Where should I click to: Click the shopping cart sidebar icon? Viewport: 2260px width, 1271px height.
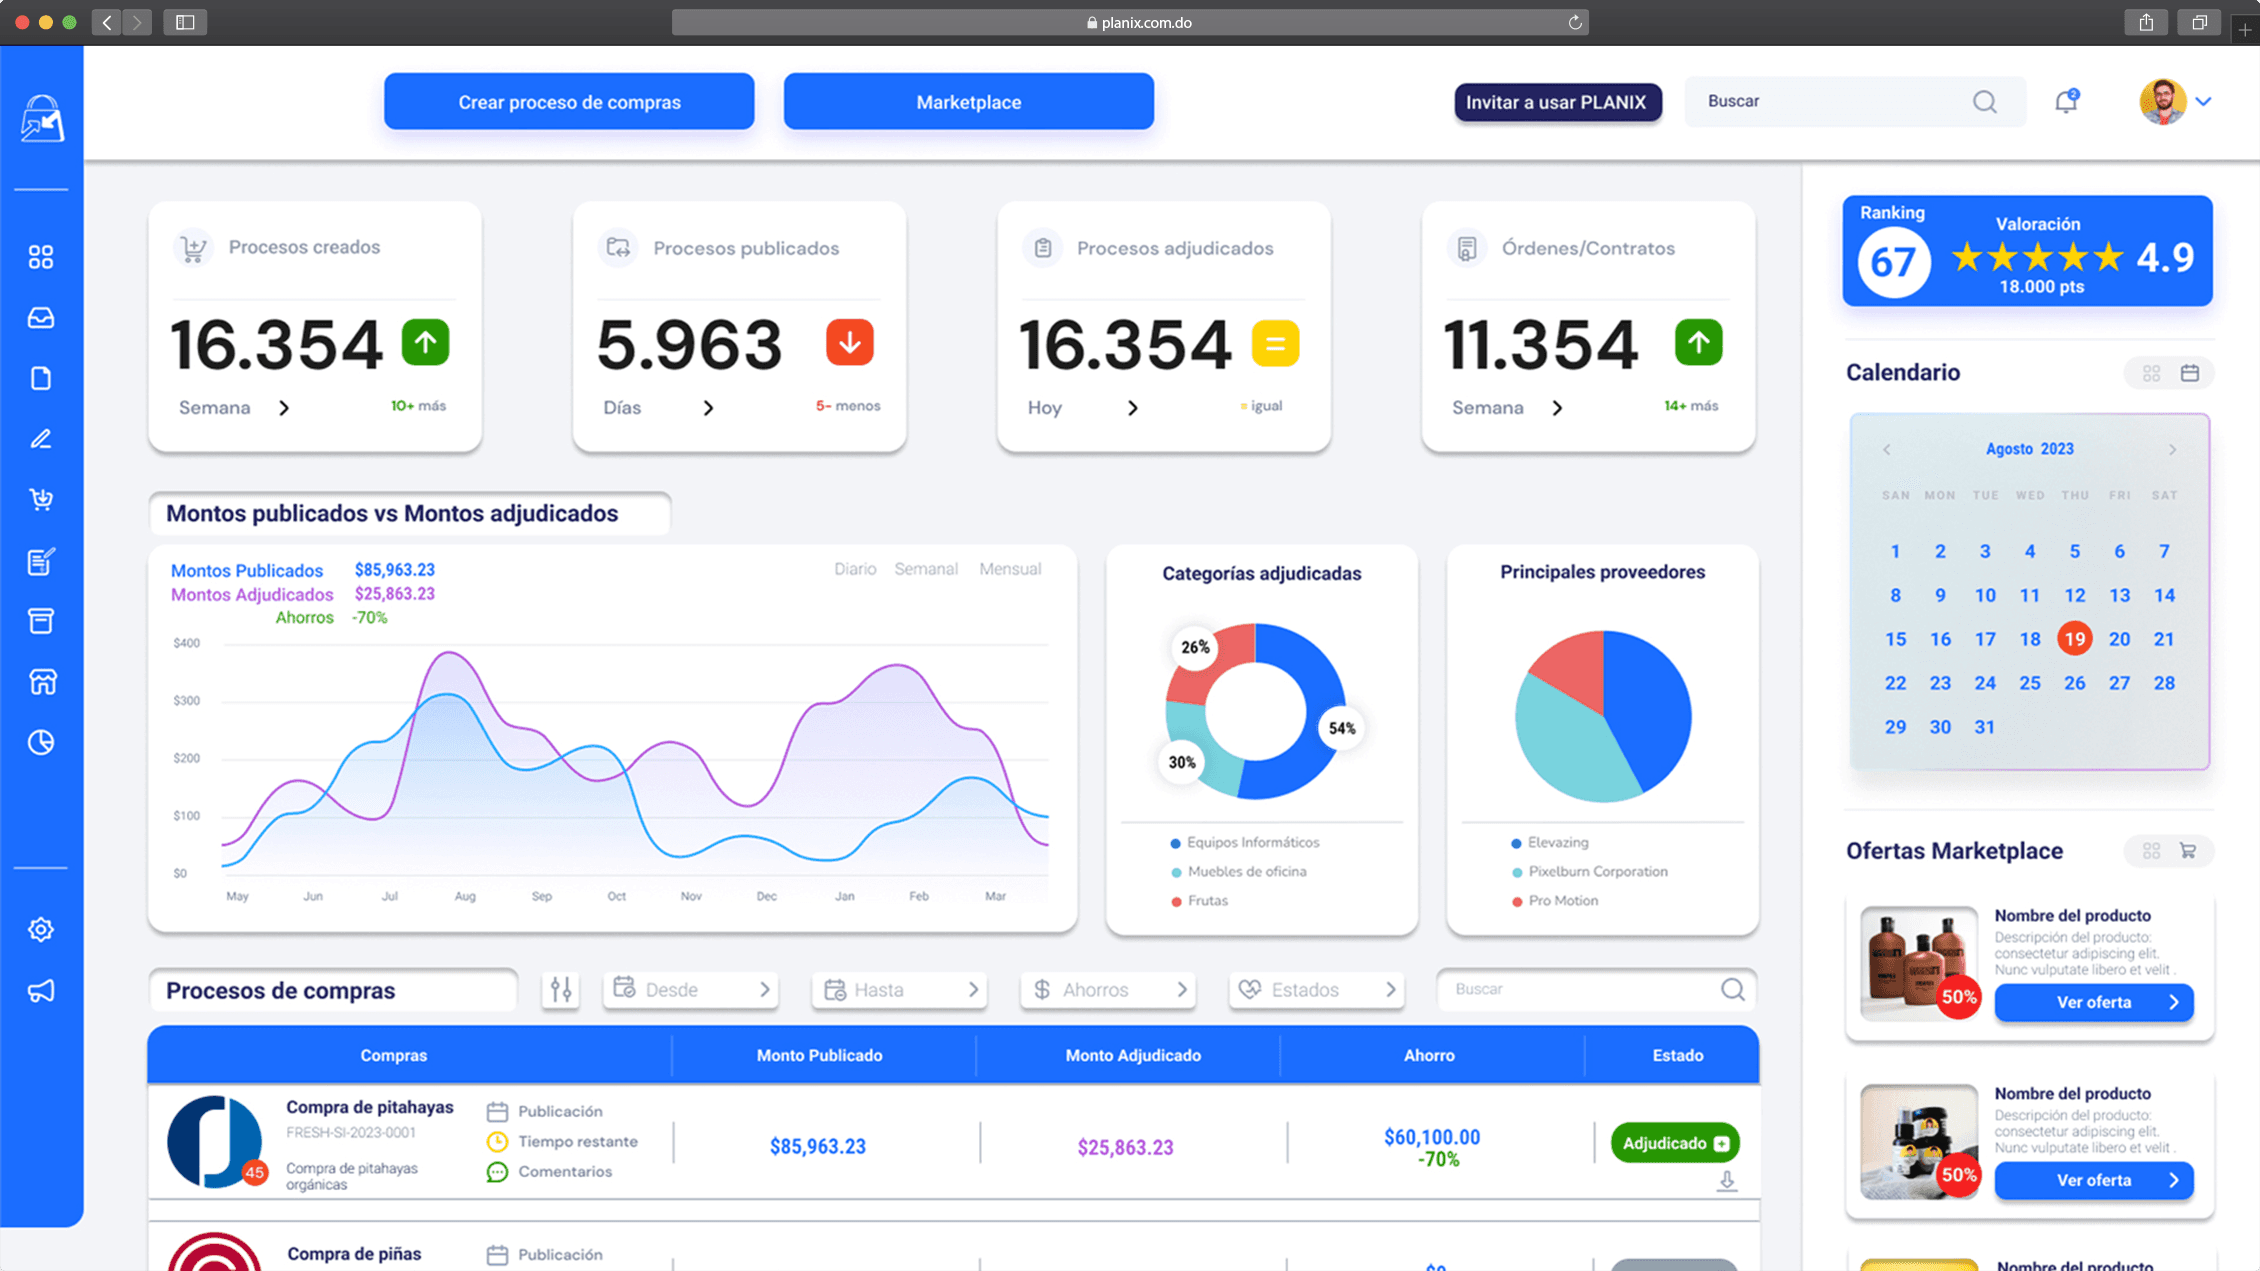click(41, 499)
